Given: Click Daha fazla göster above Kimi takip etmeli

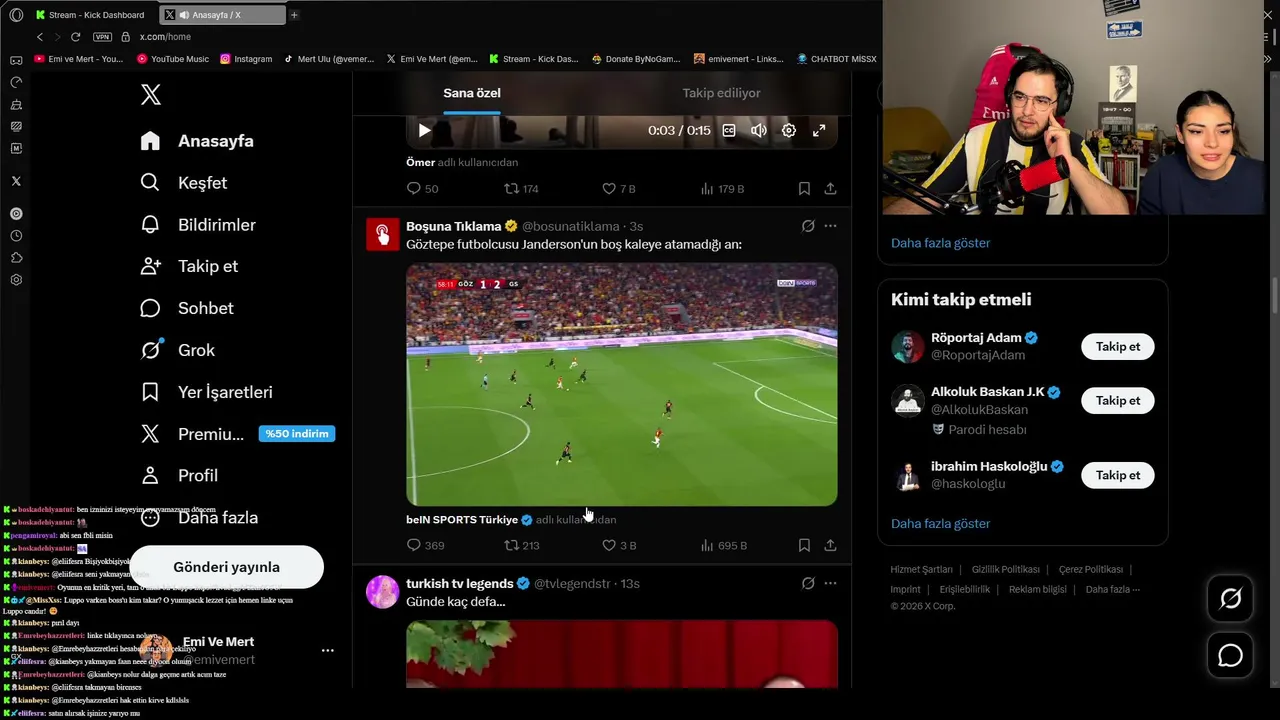Looking at the screenshot, I should pyautogui.click(x=940, y=243).
